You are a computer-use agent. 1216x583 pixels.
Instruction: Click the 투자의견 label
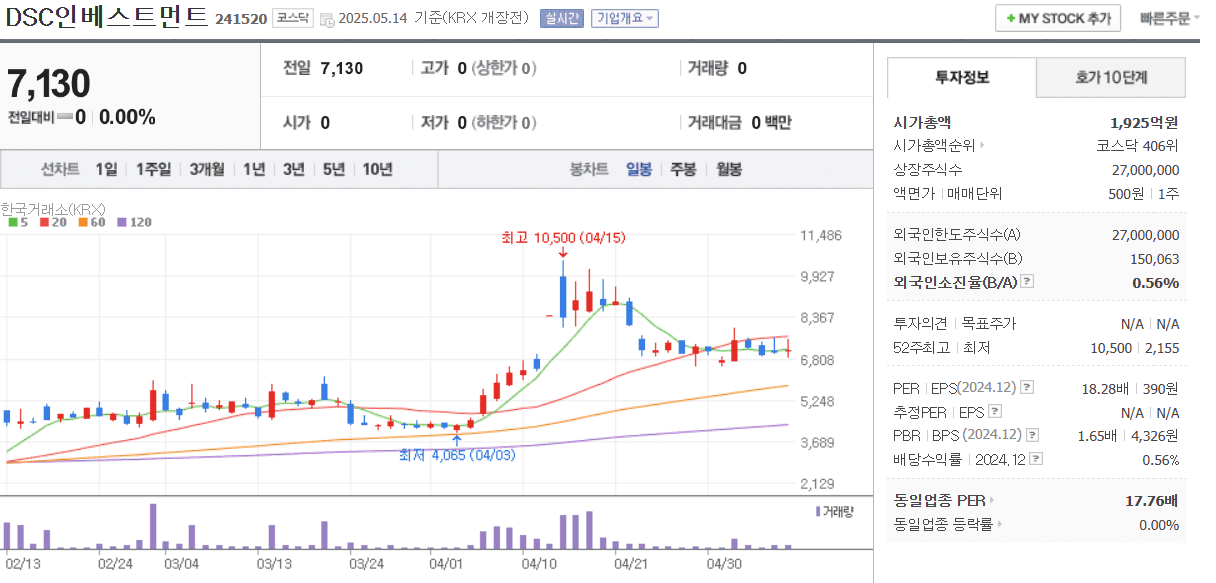point(918,323)
